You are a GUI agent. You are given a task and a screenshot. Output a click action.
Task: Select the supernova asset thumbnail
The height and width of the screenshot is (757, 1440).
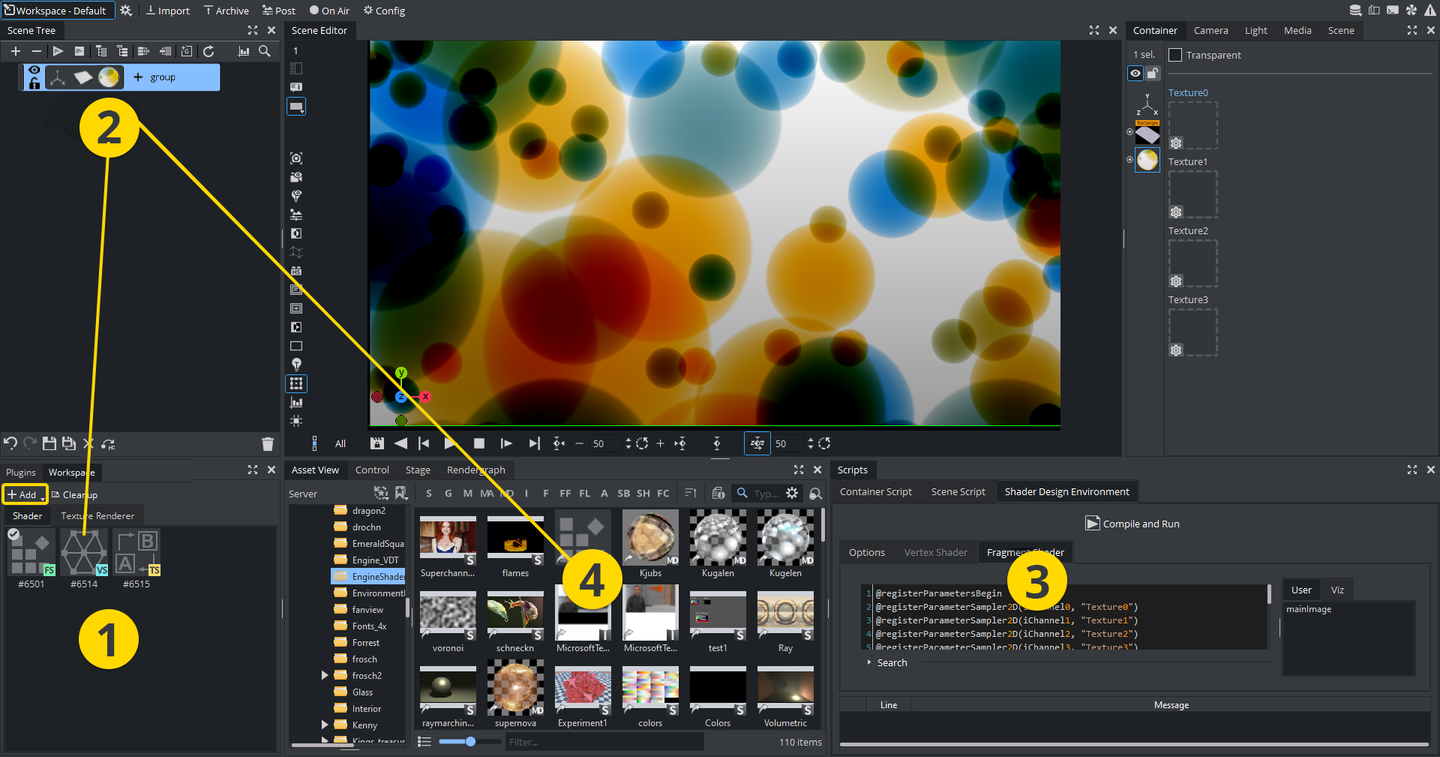515,687
